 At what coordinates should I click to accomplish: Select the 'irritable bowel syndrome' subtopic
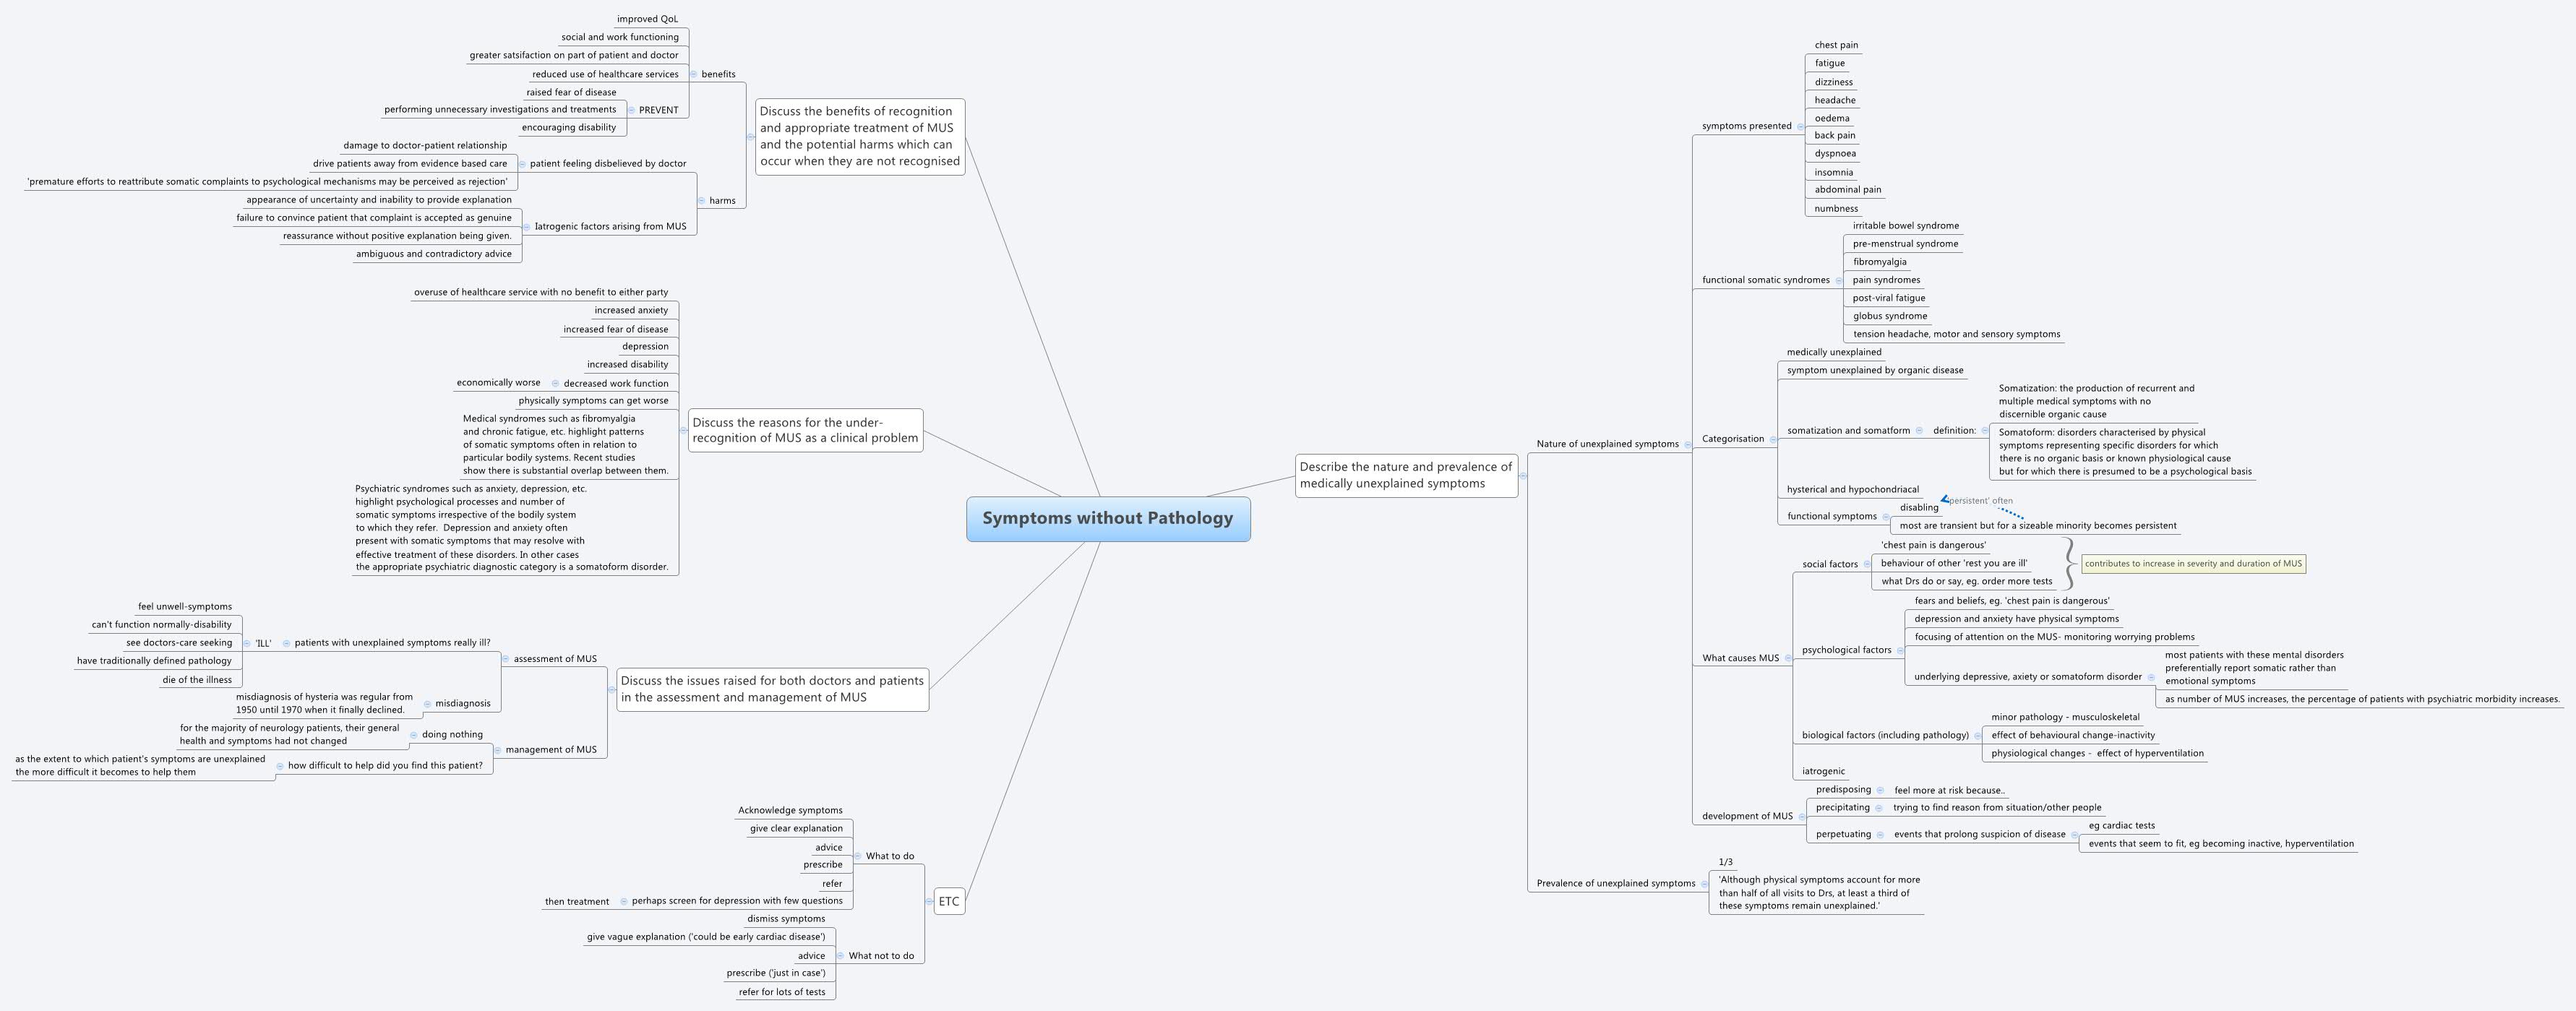[x=1905, y=226]
